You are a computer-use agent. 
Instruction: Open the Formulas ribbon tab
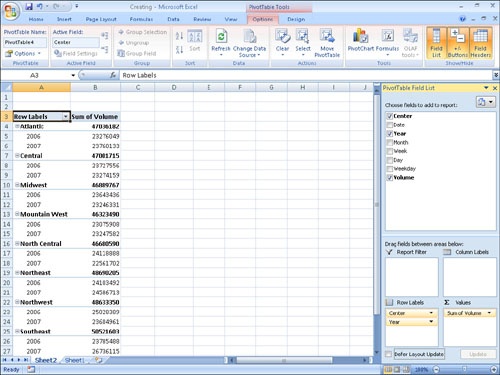tap(141, 19)
